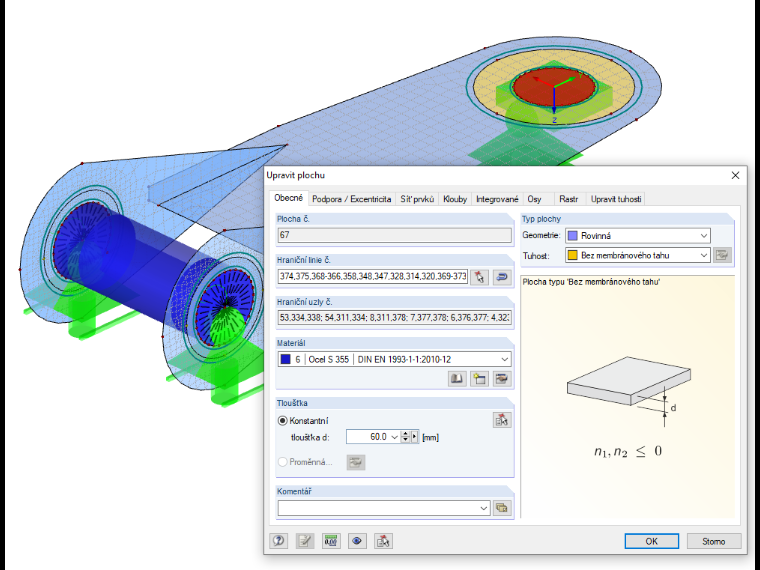Open the Rastr tab
Viewport: 760px width, 570px height.
[x=569, y=199]
